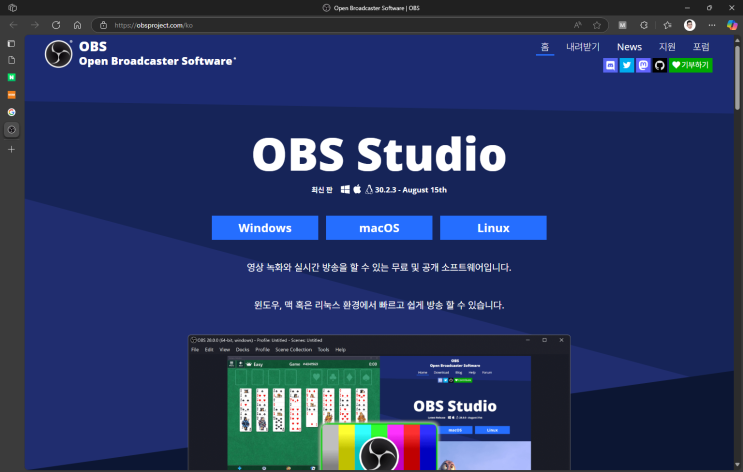Click the 30.2.3 - August 15th version text
This screenshot has width=743, height=472.
411,190
